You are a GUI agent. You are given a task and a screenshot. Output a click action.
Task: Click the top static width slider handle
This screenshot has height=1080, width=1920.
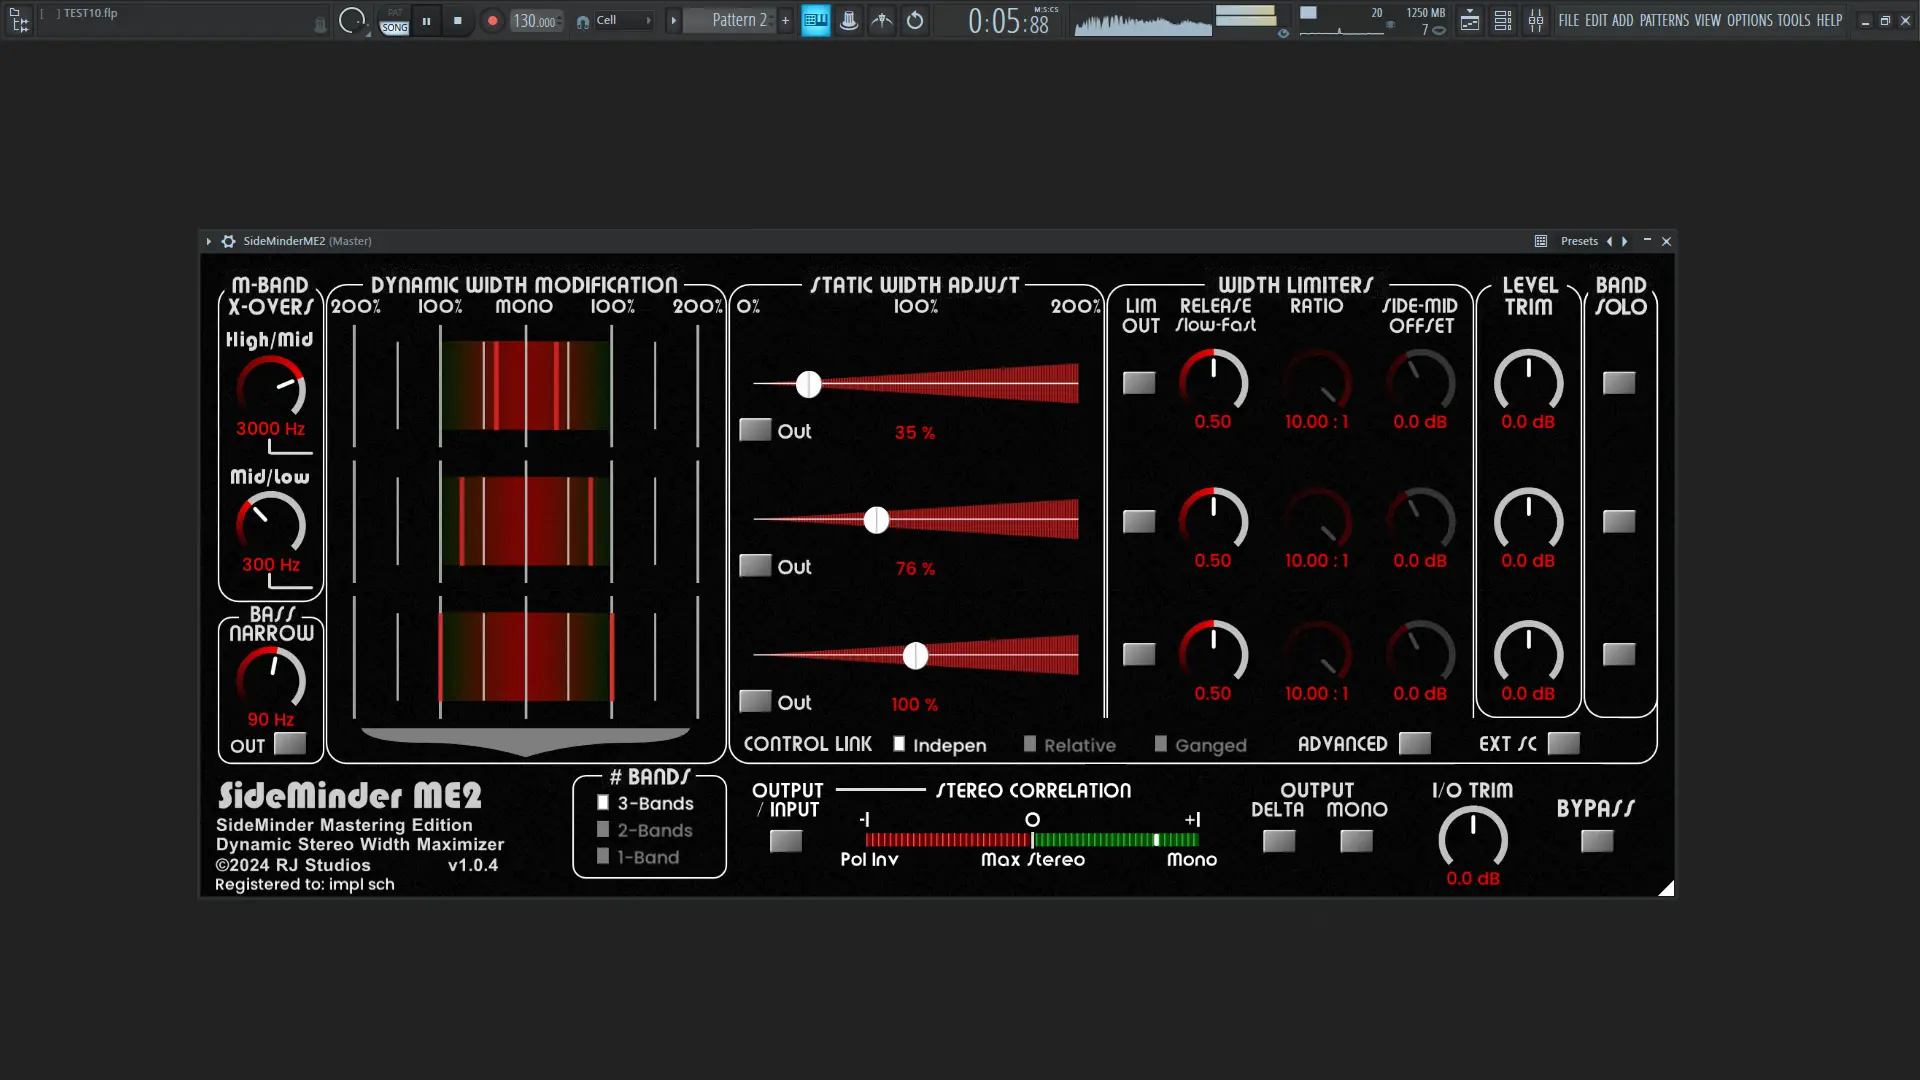coord(808,384)
